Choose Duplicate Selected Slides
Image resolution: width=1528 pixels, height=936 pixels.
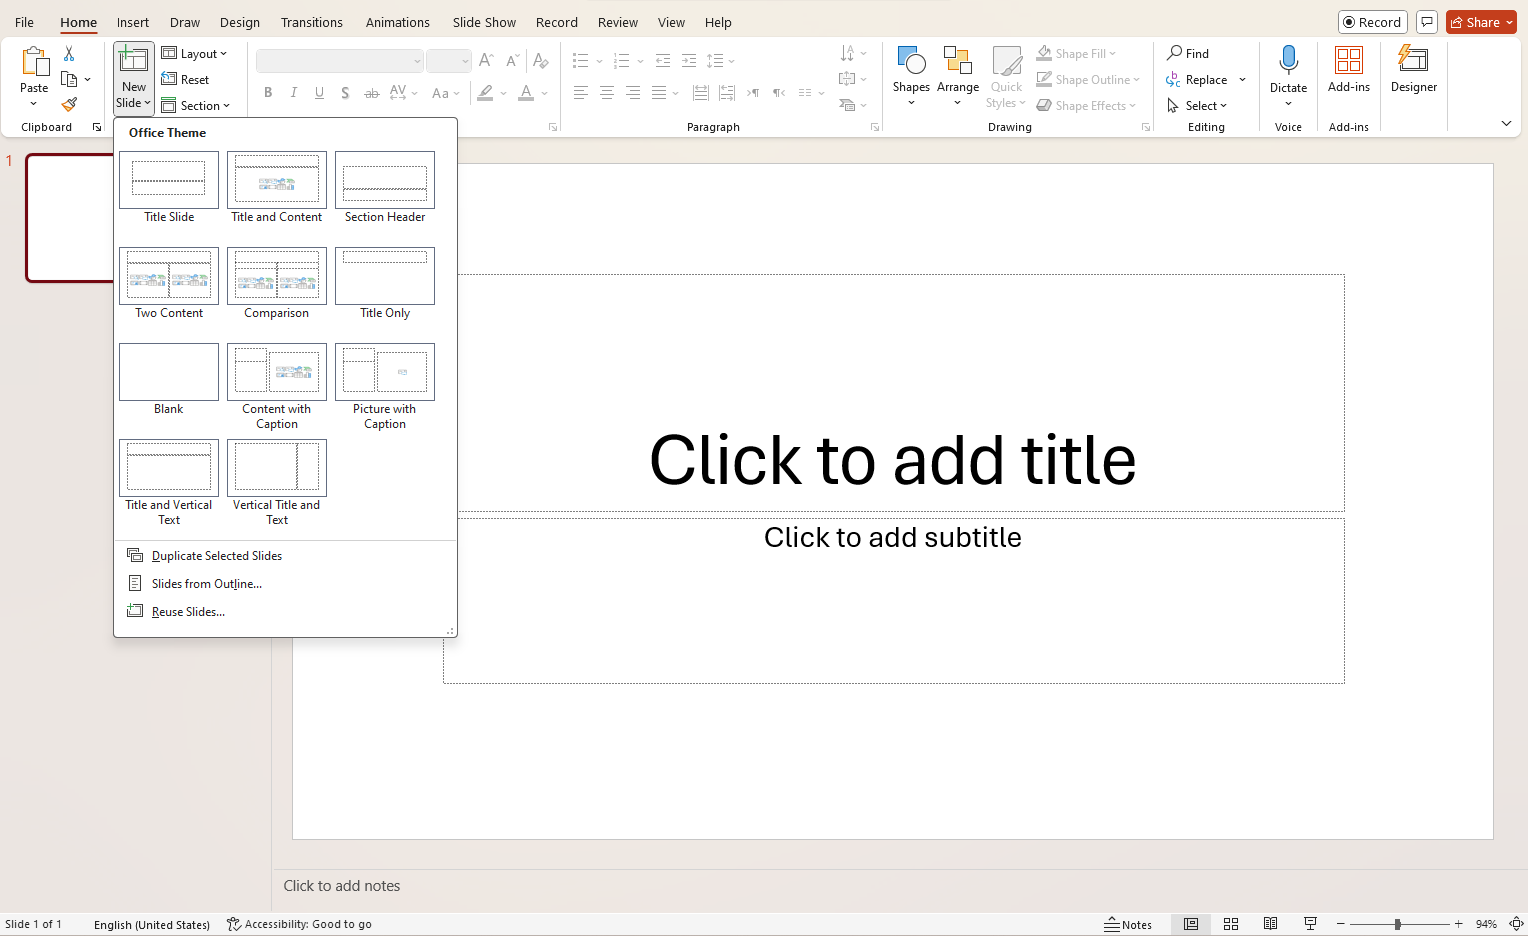point(216,555)
